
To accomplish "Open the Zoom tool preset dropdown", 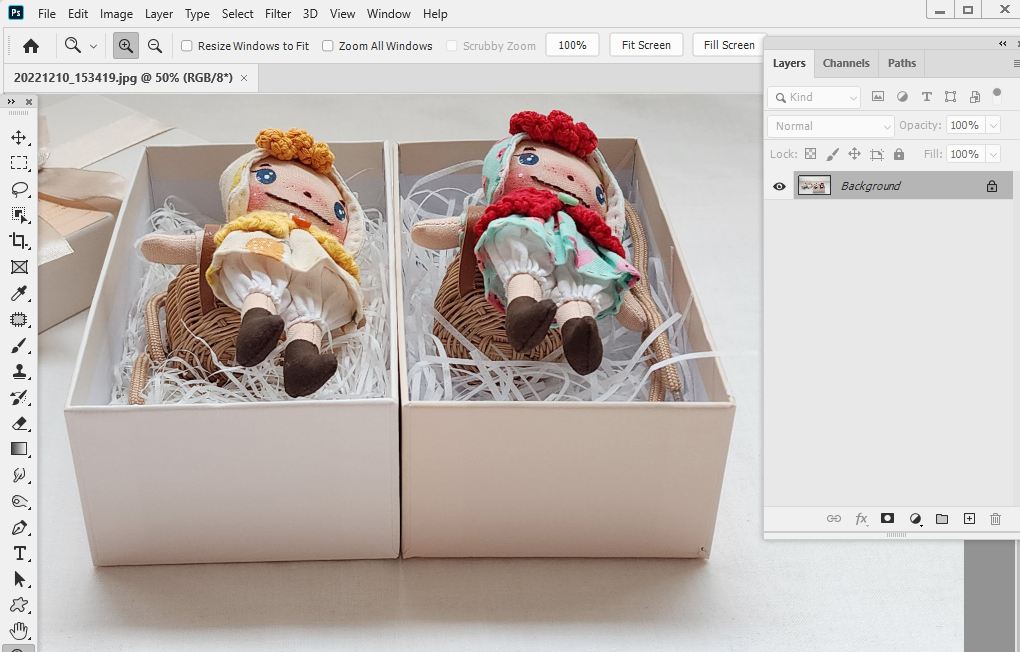I will [x=93, y=46].
